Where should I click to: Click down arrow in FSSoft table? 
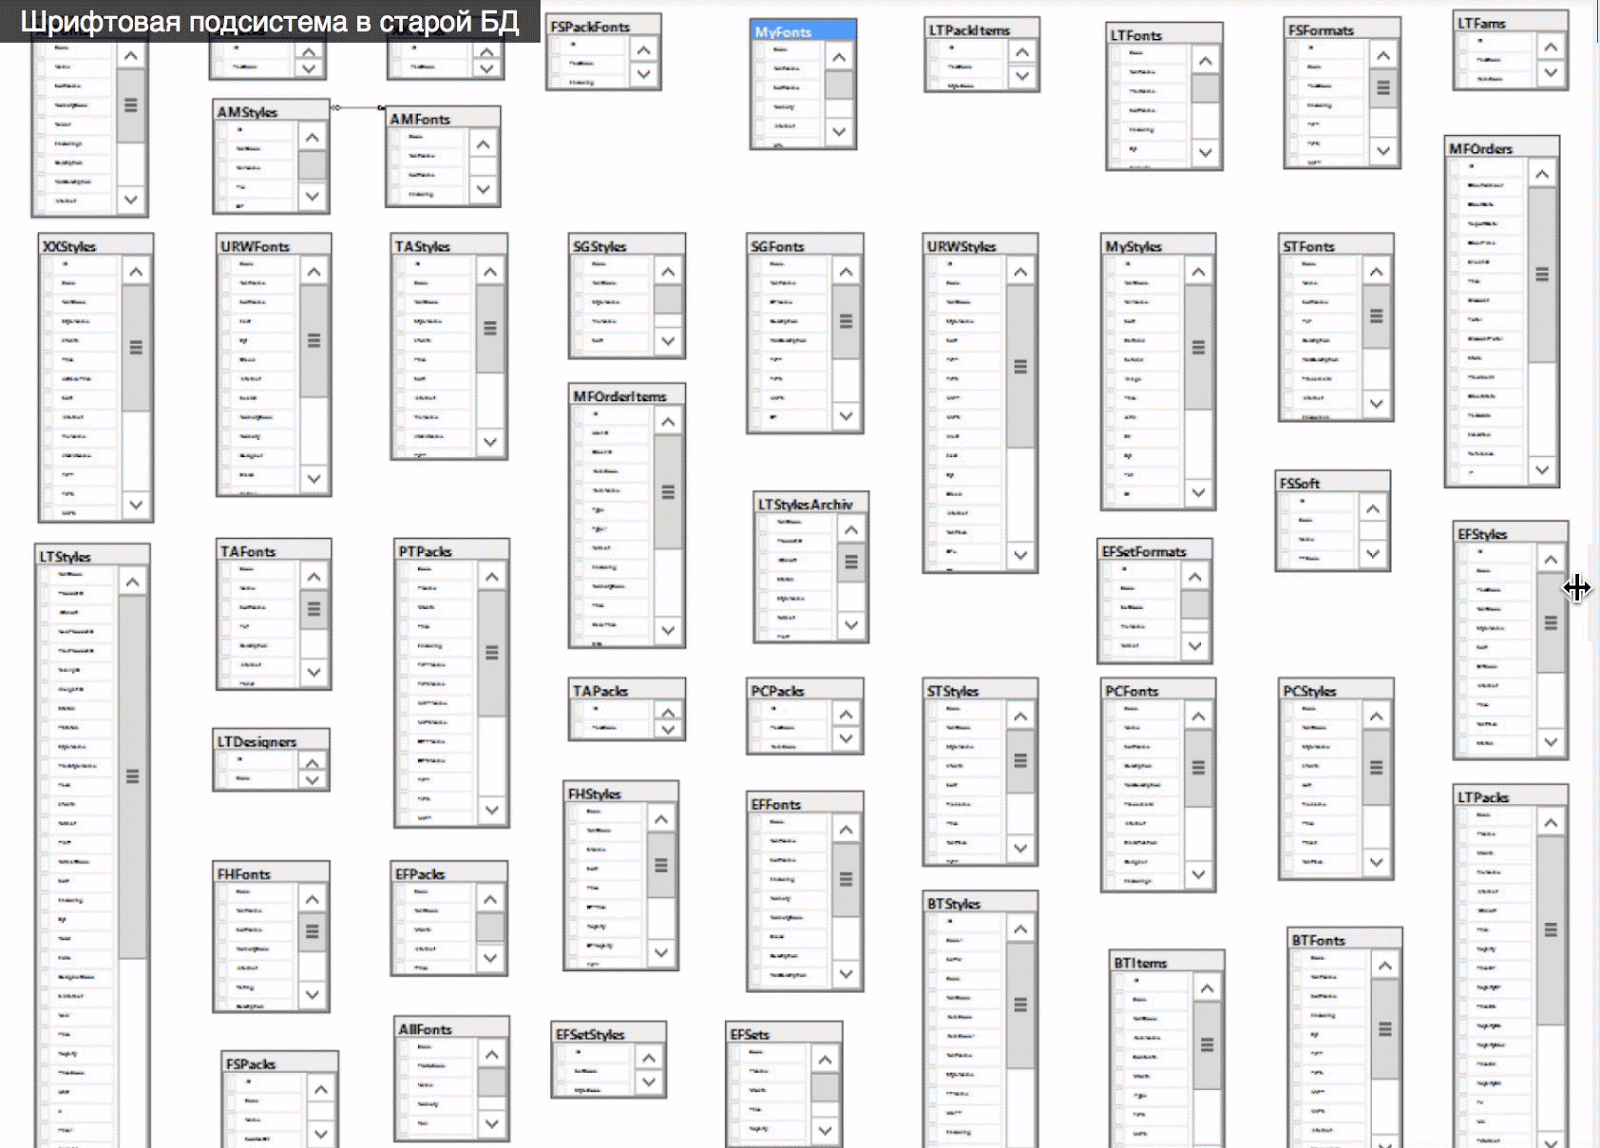click(1372, 554)
